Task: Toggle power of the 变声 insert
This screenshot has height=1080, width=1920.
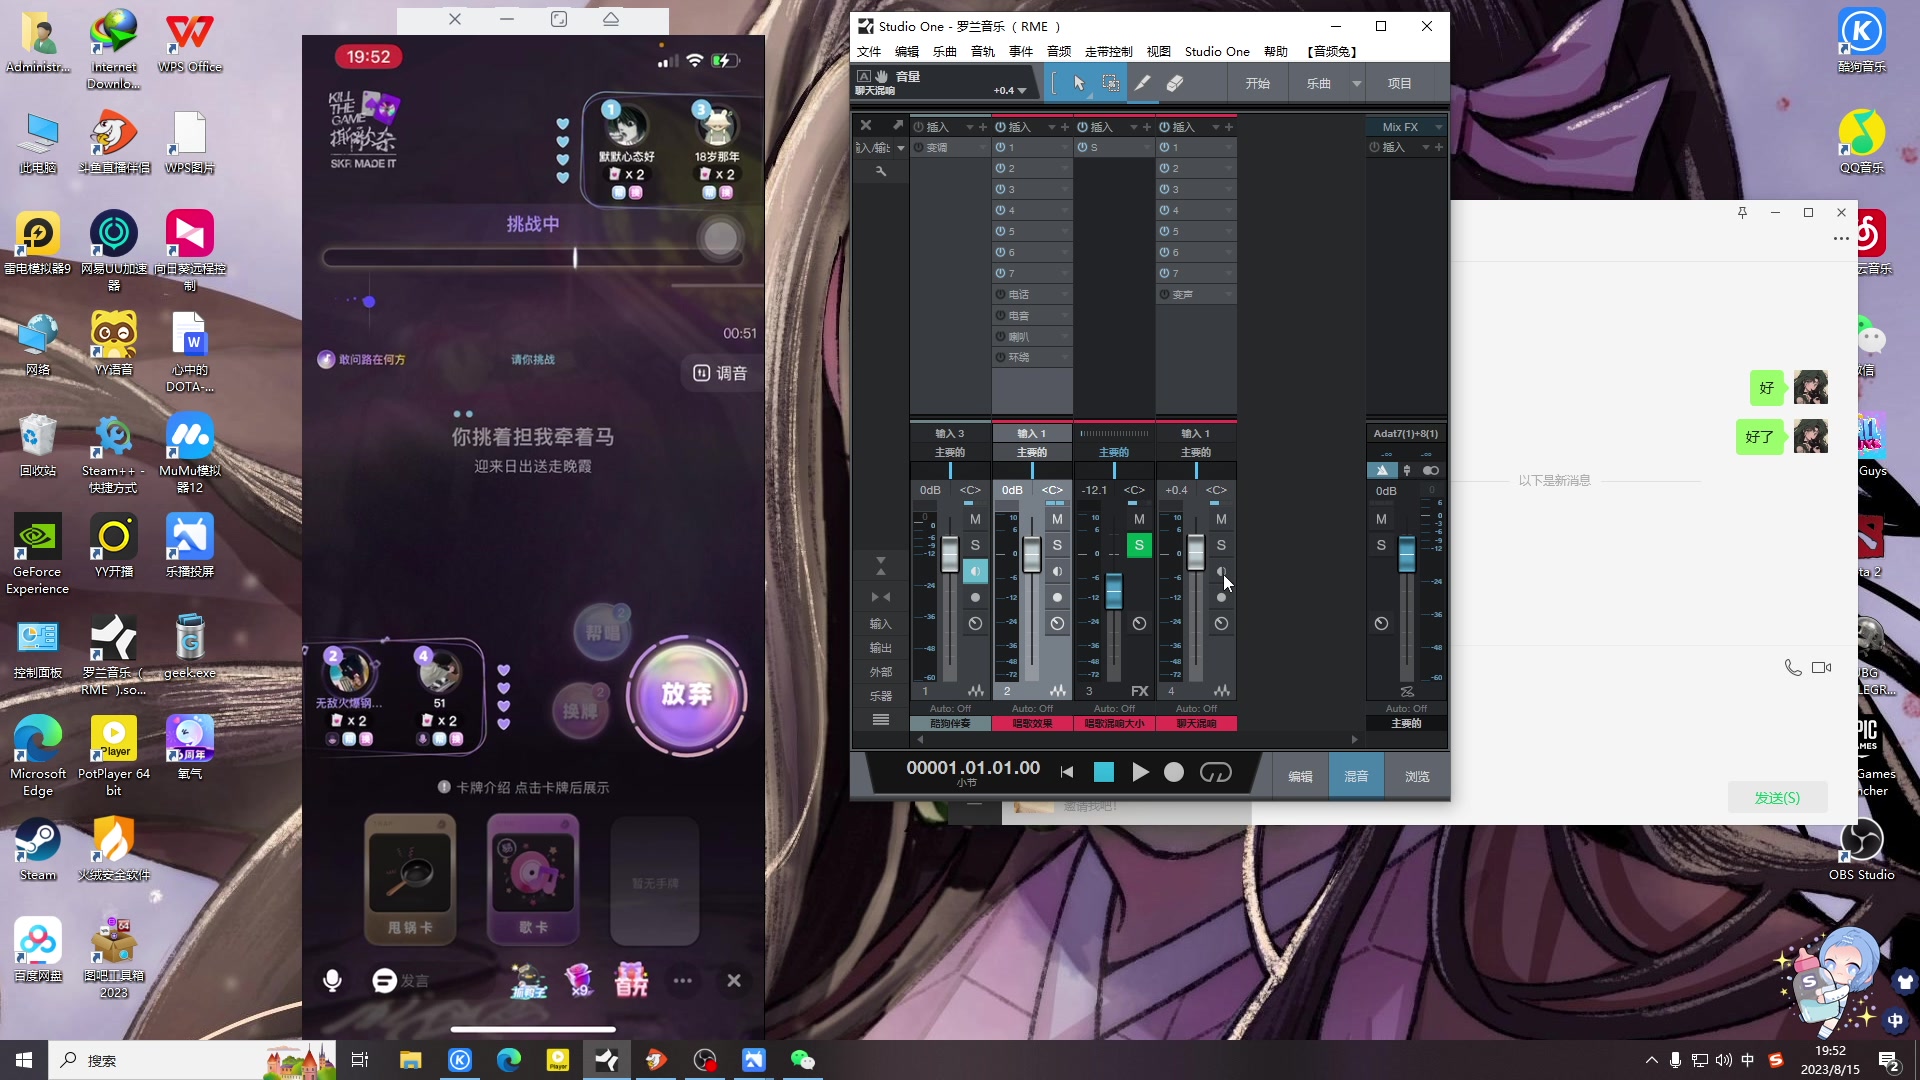Action: coord(1164,294)
